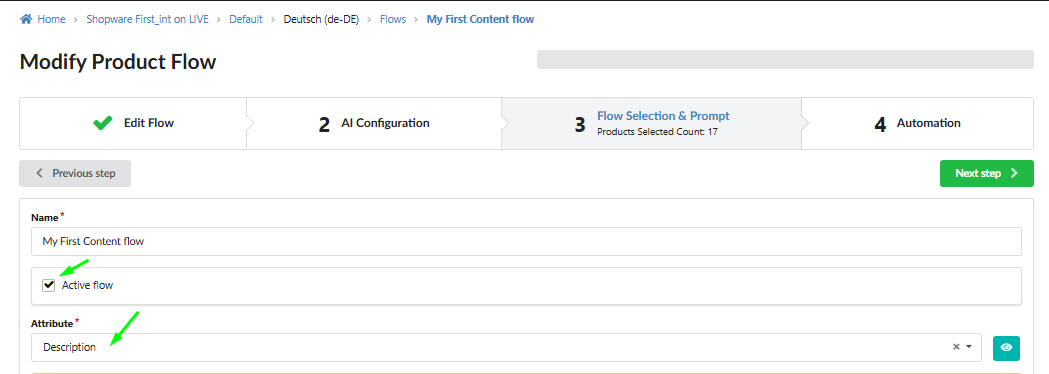The height and width of the screenshot is (374, 1049).
Task: Click the step number 2 icon
Action: point(324,124)
